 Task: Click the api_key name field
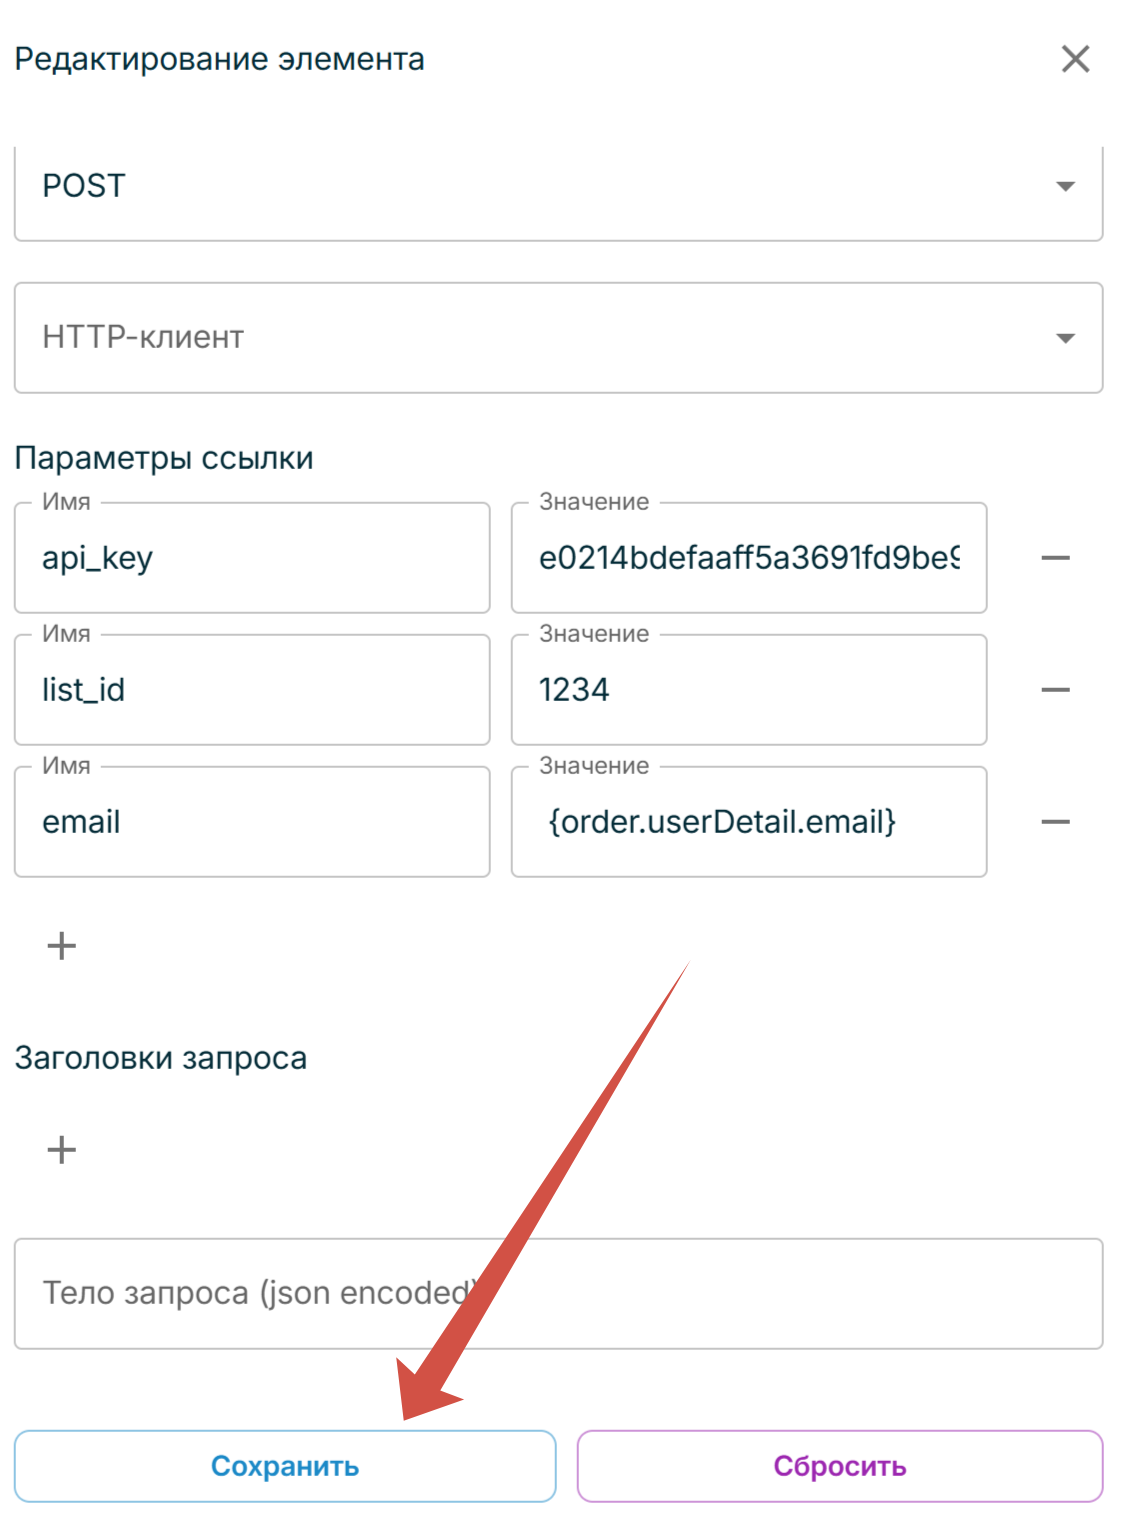click(x=251, y=558)
